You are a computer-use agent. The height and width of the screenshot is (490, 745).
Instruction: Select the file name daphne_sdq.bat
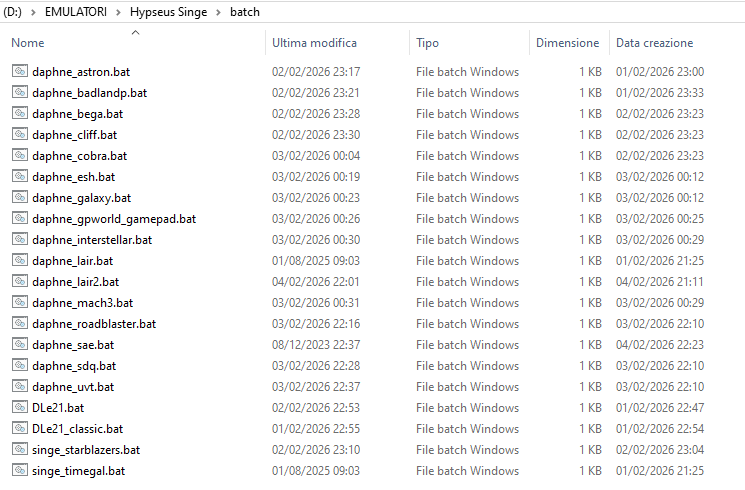point(74,366)
